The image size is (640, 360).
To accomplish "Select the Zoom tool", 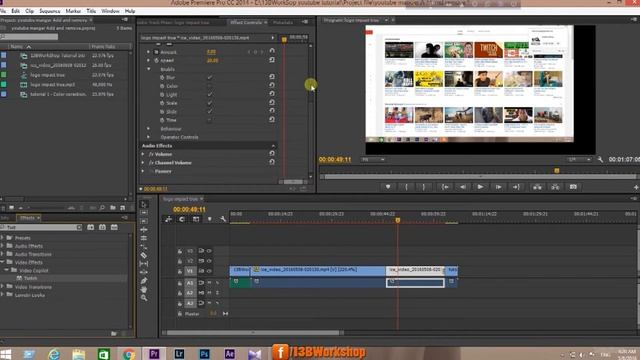I will click(144, 298).
